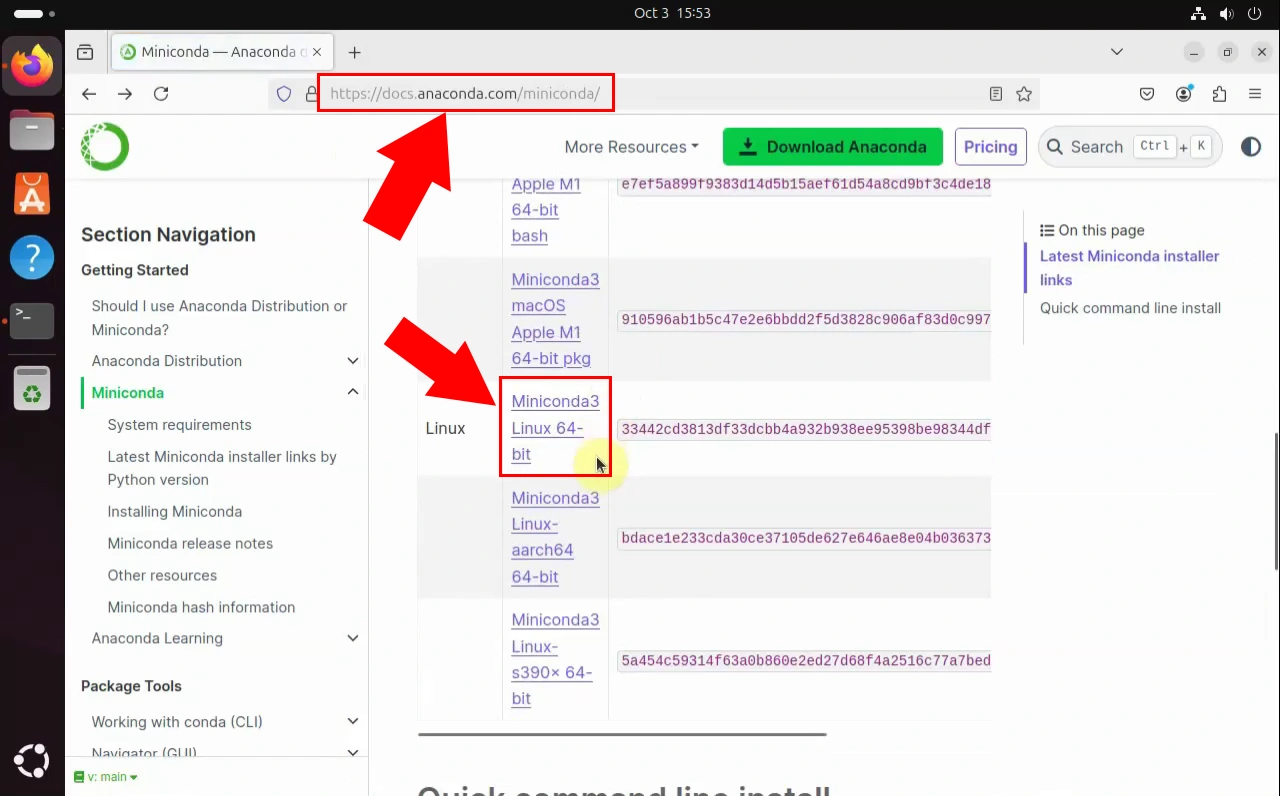Open power menu in top bar
The height and width of the screenshot is (796, 1280).
point(1256,14)
